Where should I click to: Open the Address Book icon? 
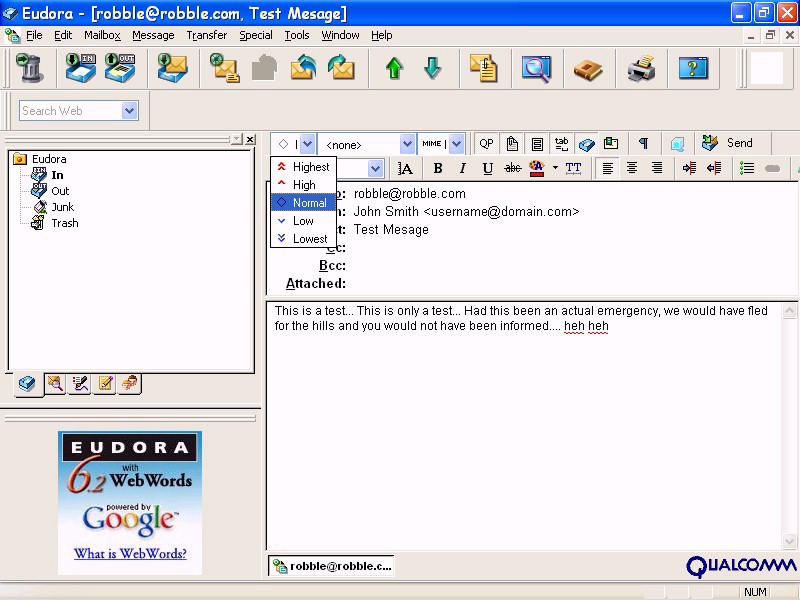tap(588, 68)
